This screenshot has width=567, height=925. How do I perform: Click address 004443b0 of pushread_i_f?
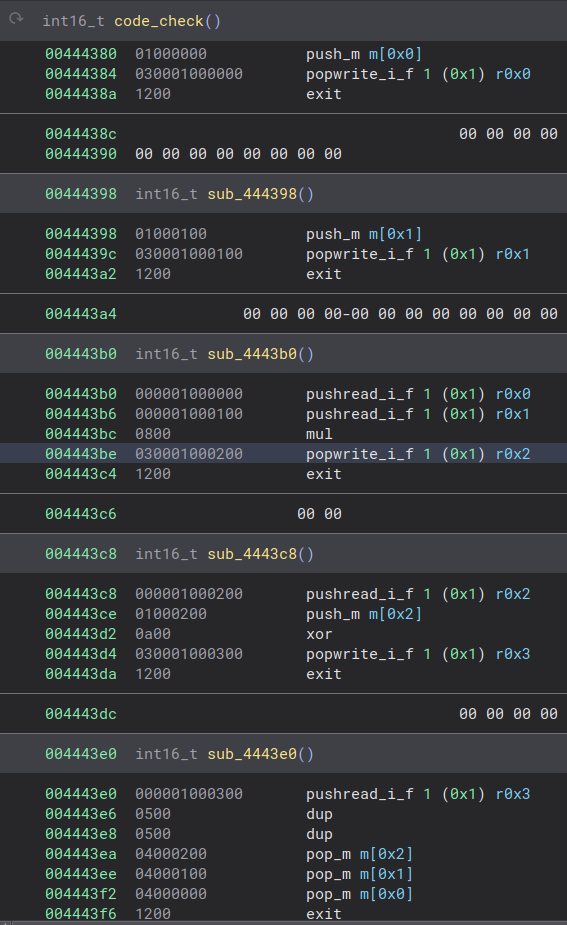tap(81, 394)
